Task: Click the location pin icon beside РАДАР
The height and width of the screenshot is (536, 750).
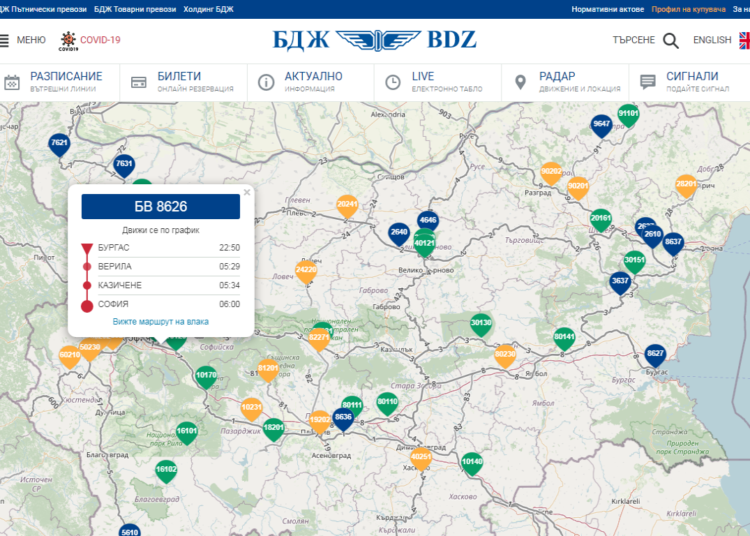Action: point(520,82)
